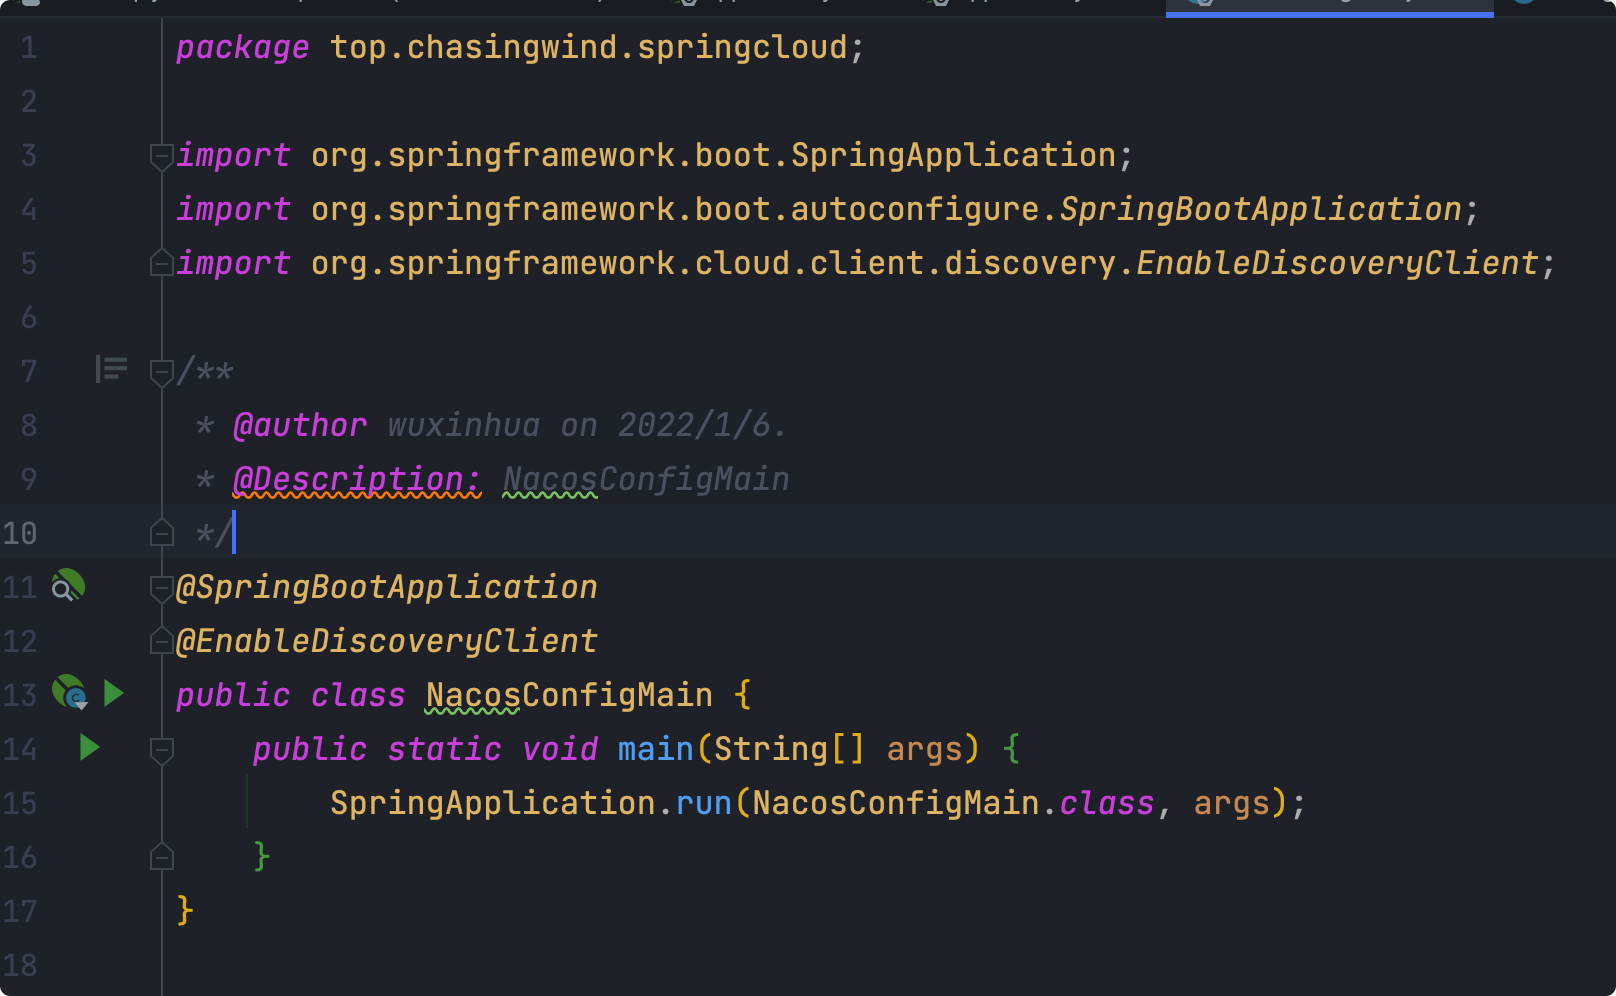Click the class keyword in the class declaration

click(358, 696)
